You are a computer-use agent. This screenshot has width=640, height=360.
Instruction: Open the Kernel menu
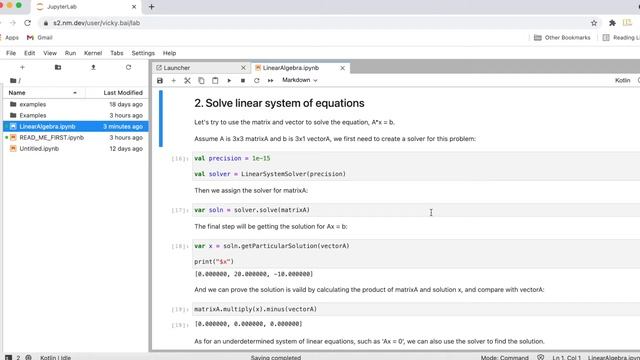tap(93, 53)
